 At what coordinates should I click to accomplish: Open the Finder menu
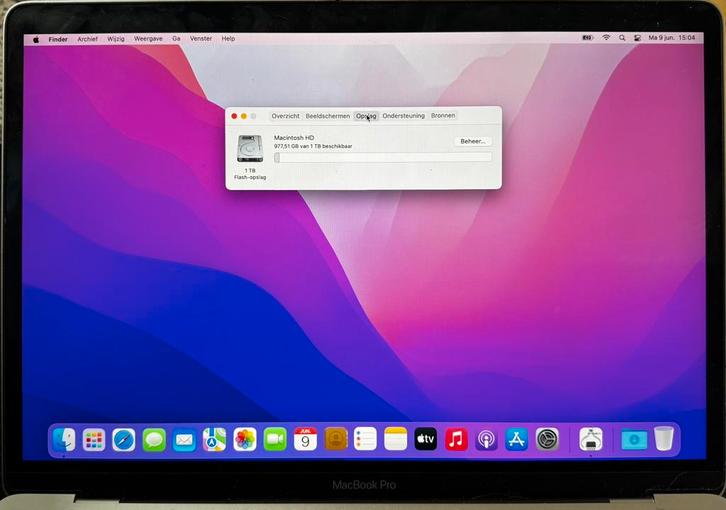tap(58, 39)
